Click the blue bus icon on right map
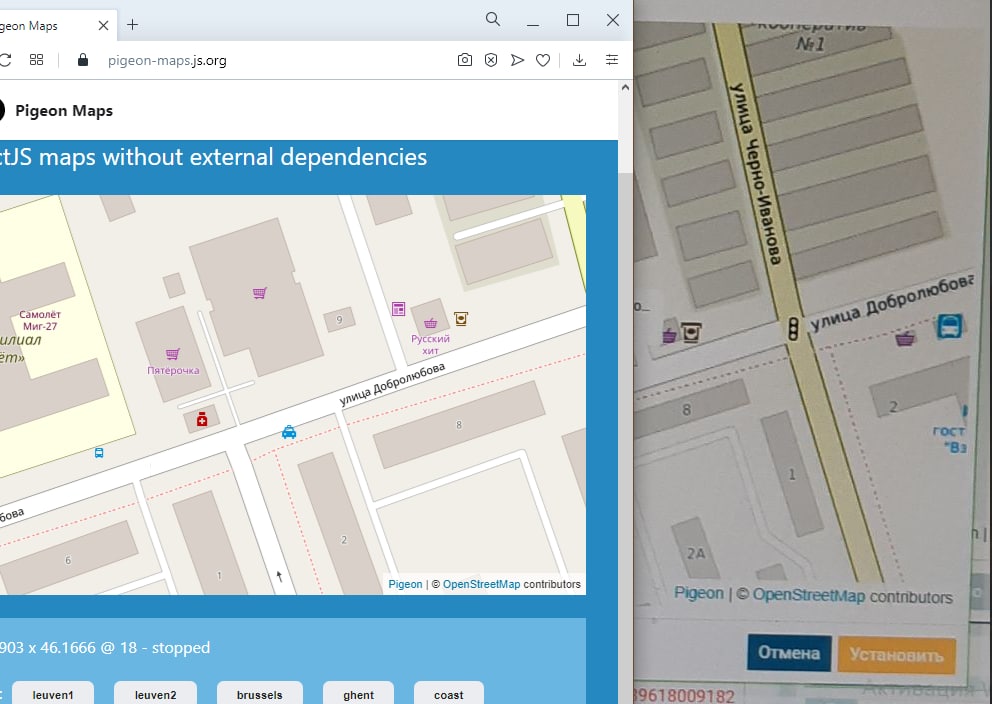This screenshot has width=992, height=704. tap(950, 326)
